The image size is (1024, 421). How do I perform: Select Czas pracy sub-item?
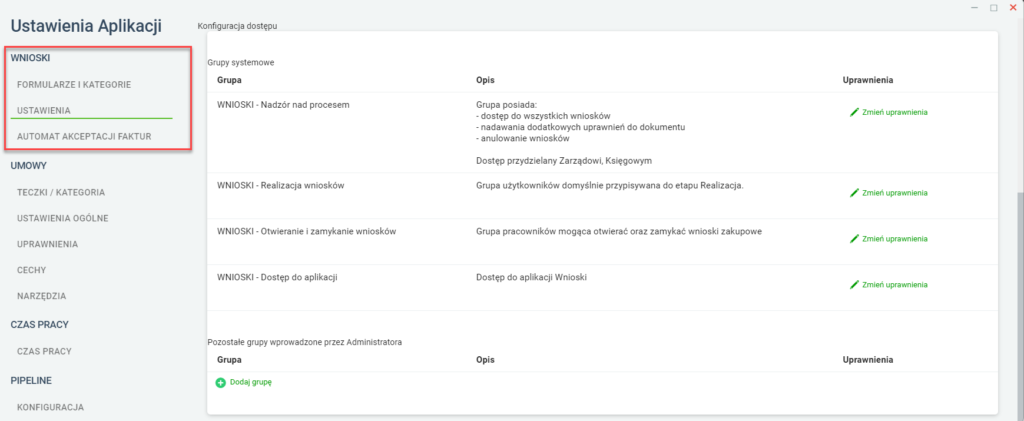point(44,351)
